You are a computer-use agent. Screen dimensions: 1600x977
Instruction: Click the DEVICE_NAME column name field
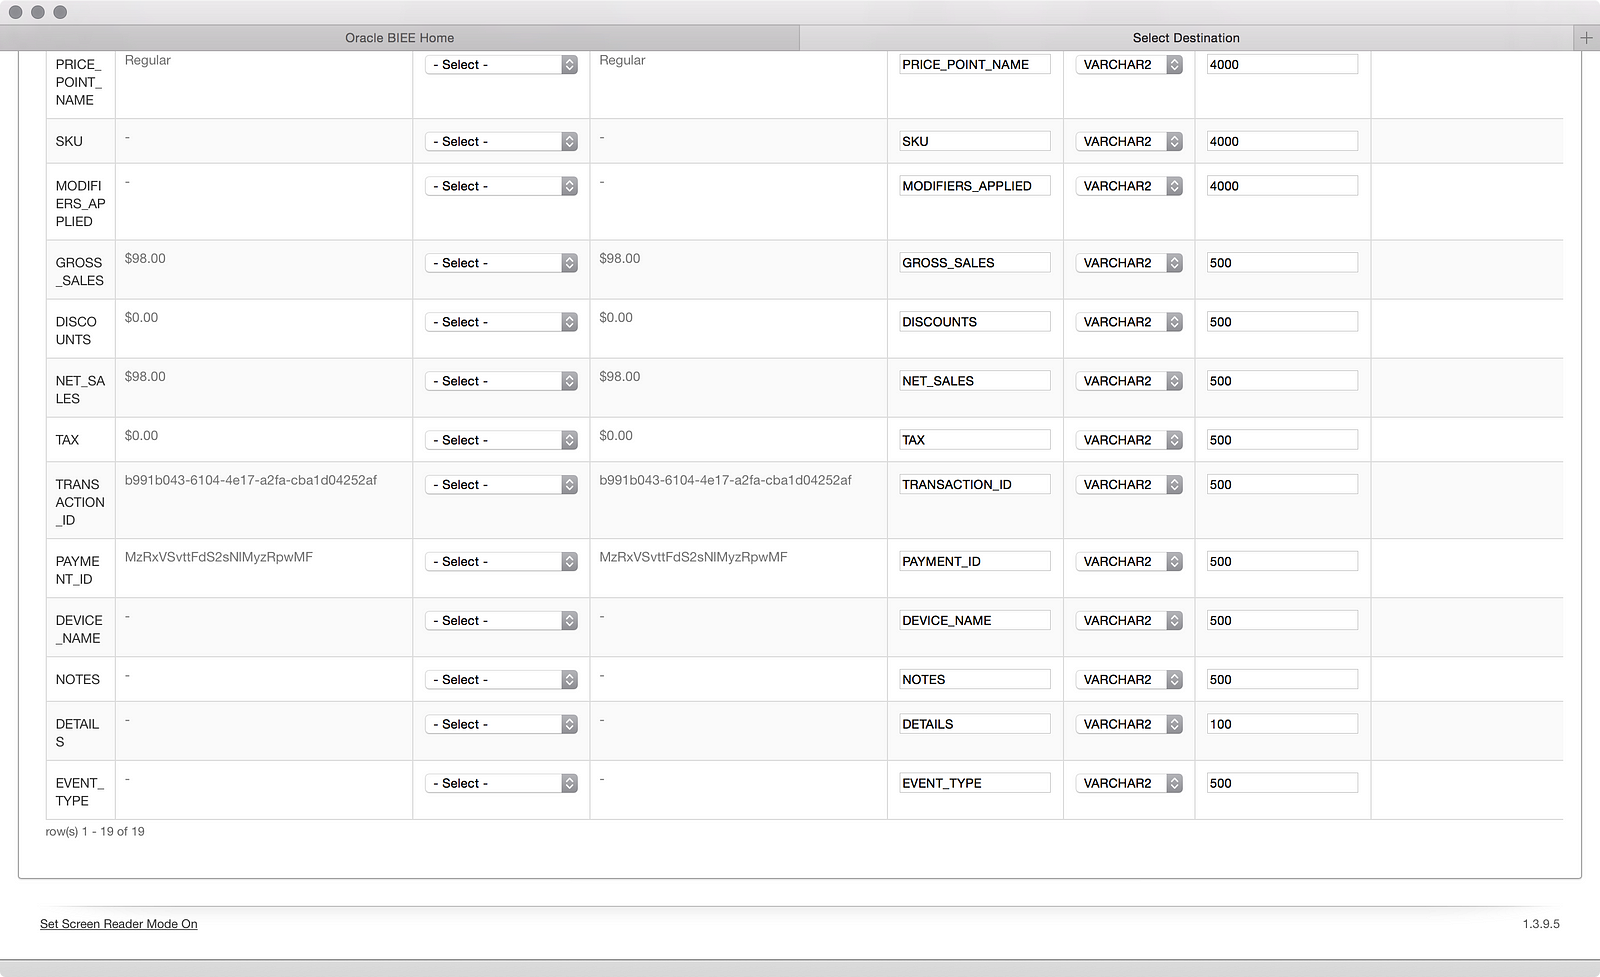click(x=974, y=621)
